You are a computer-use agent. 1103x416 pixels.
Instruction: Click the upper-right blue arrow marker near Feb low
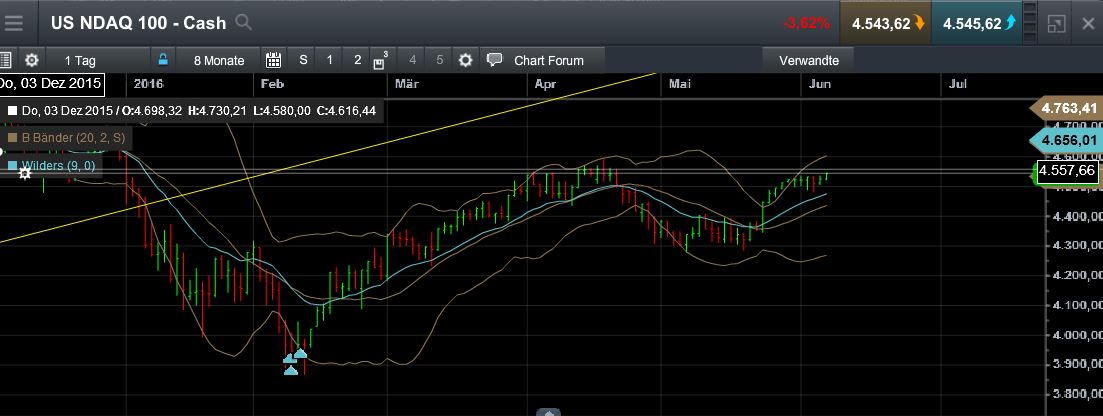[300, 353]
